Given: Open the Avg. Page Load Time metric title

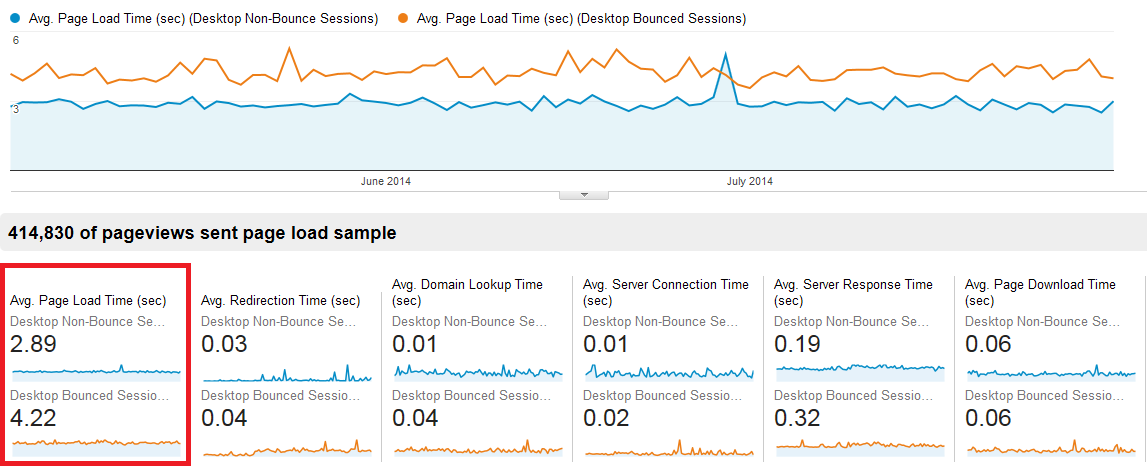Looking at the screenshot, I should click(88, 300).
